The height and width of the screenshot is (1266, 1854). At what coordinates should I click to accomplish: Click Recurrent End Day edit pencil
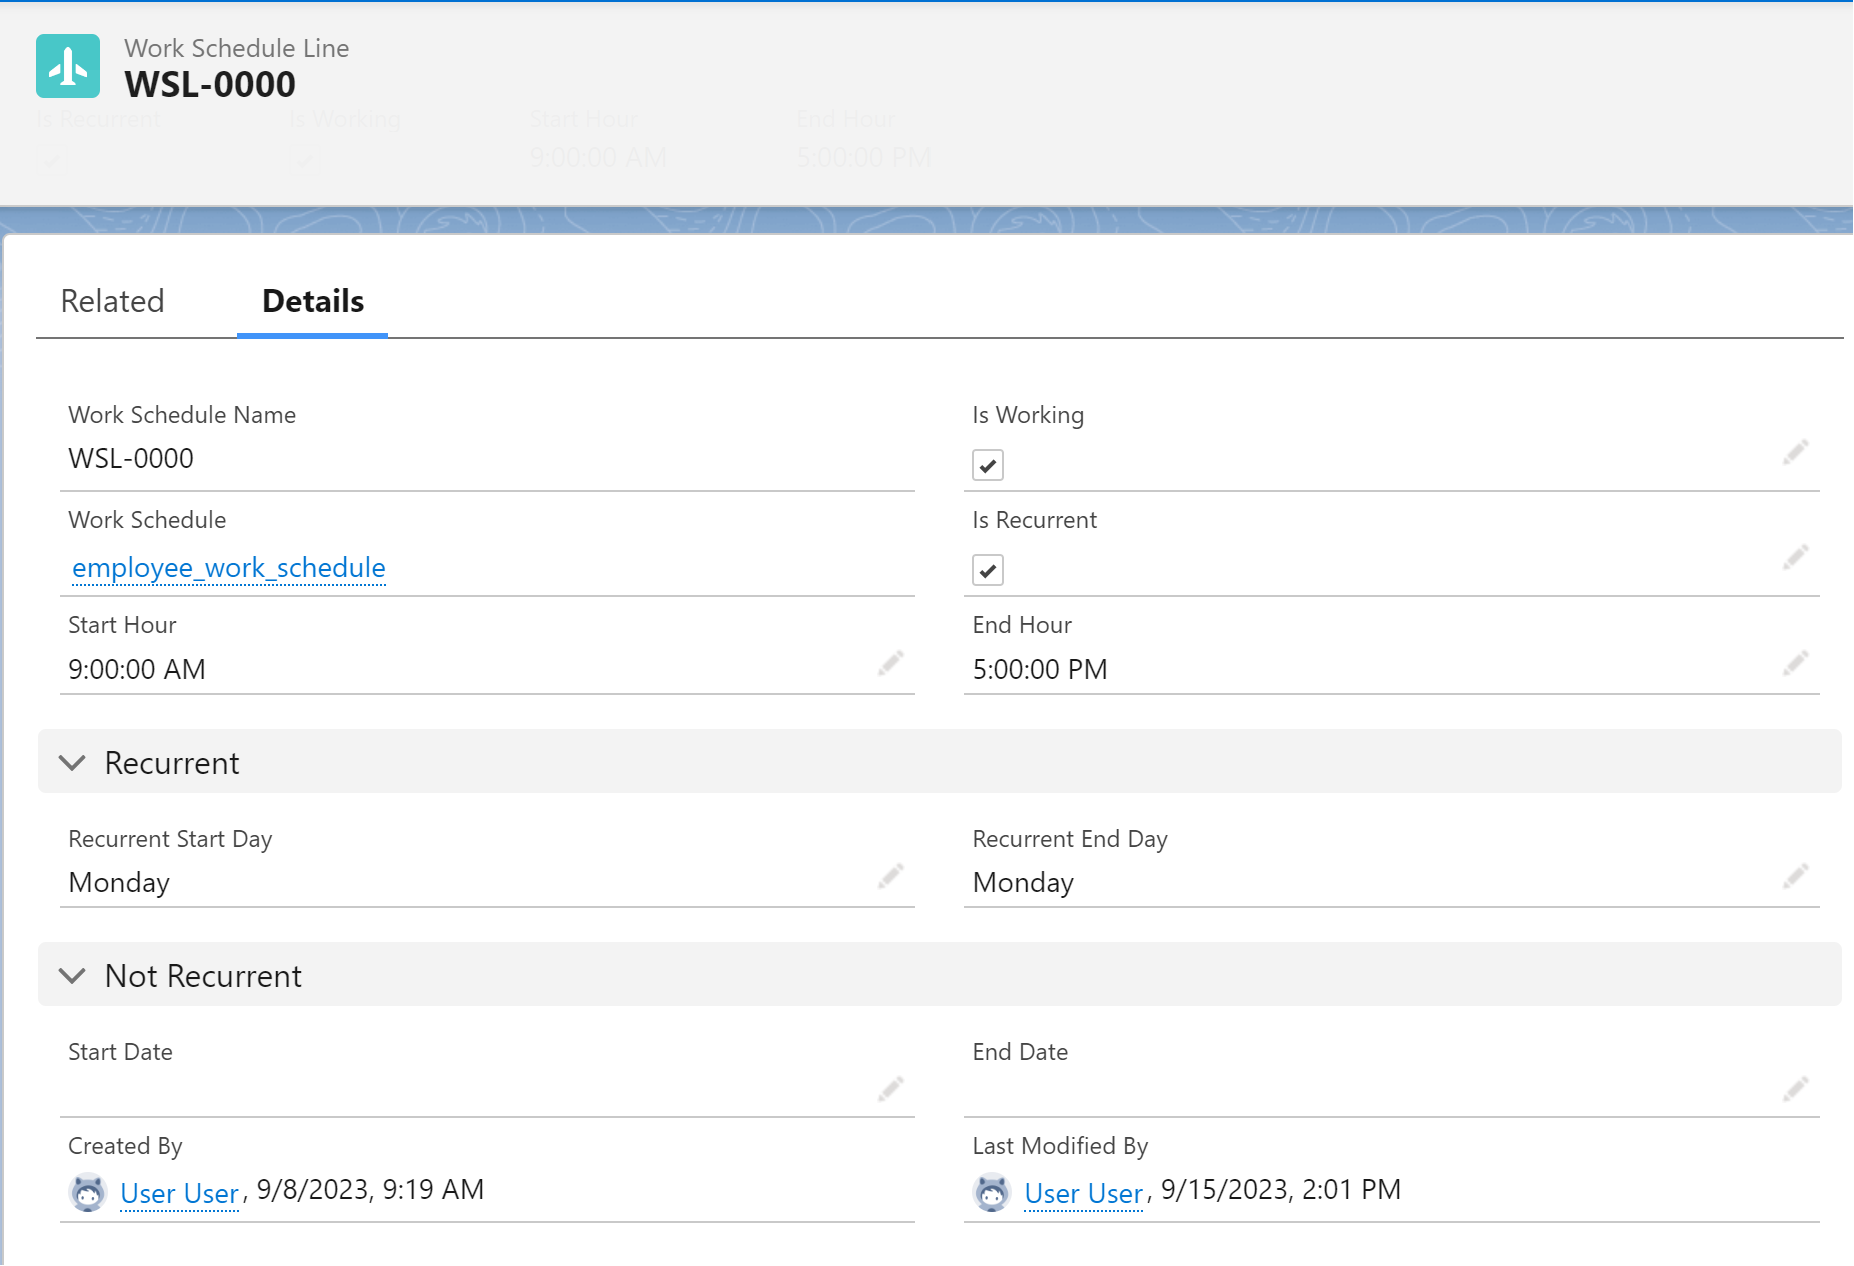(1795, 877)
